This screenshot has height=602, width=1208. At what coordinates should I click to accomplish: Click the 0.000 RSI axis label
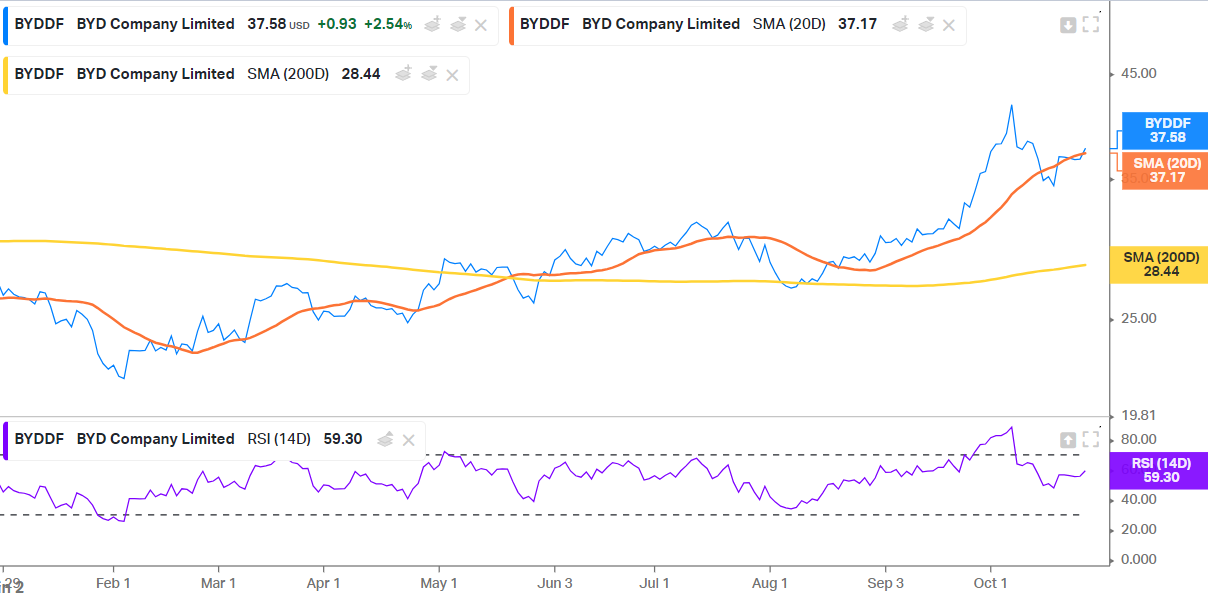(1139, 559)
